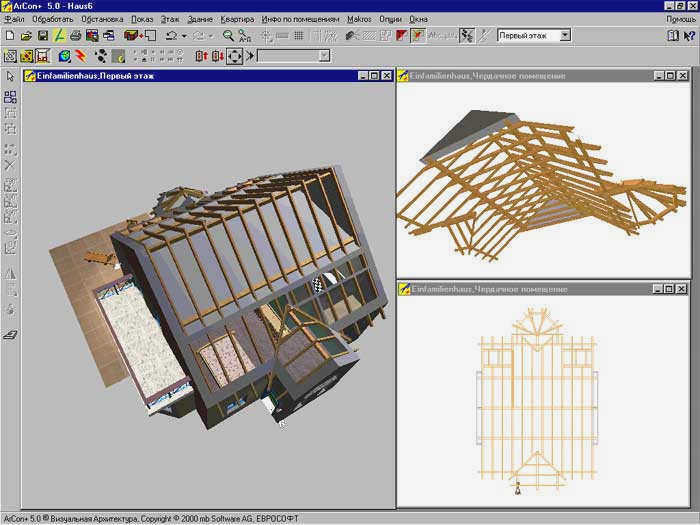Viewport: 700px width, 525px height.
Task: Click the mirror triangle sidebar icon
Action: point(10,273)
